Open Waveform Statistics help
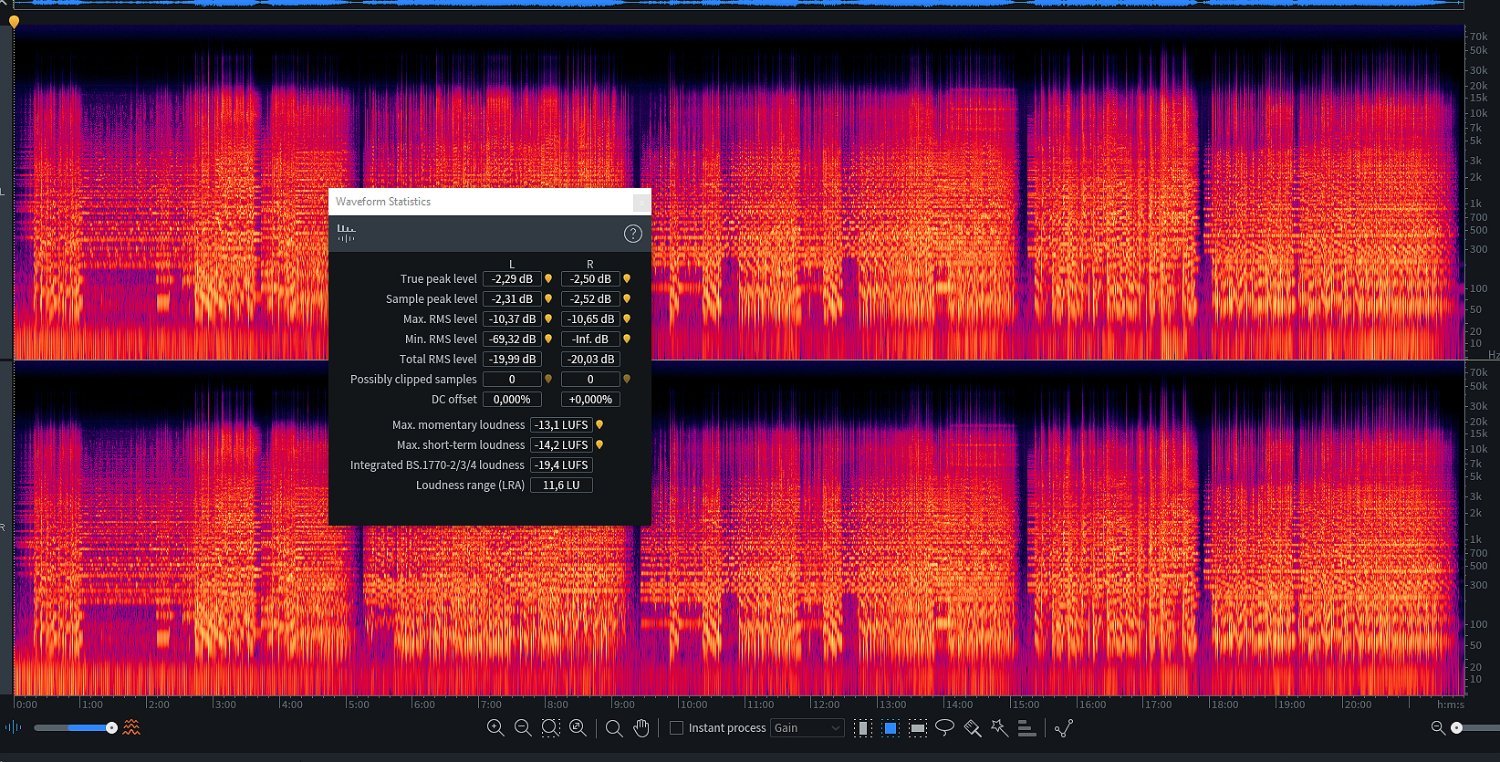 [632, 234]
